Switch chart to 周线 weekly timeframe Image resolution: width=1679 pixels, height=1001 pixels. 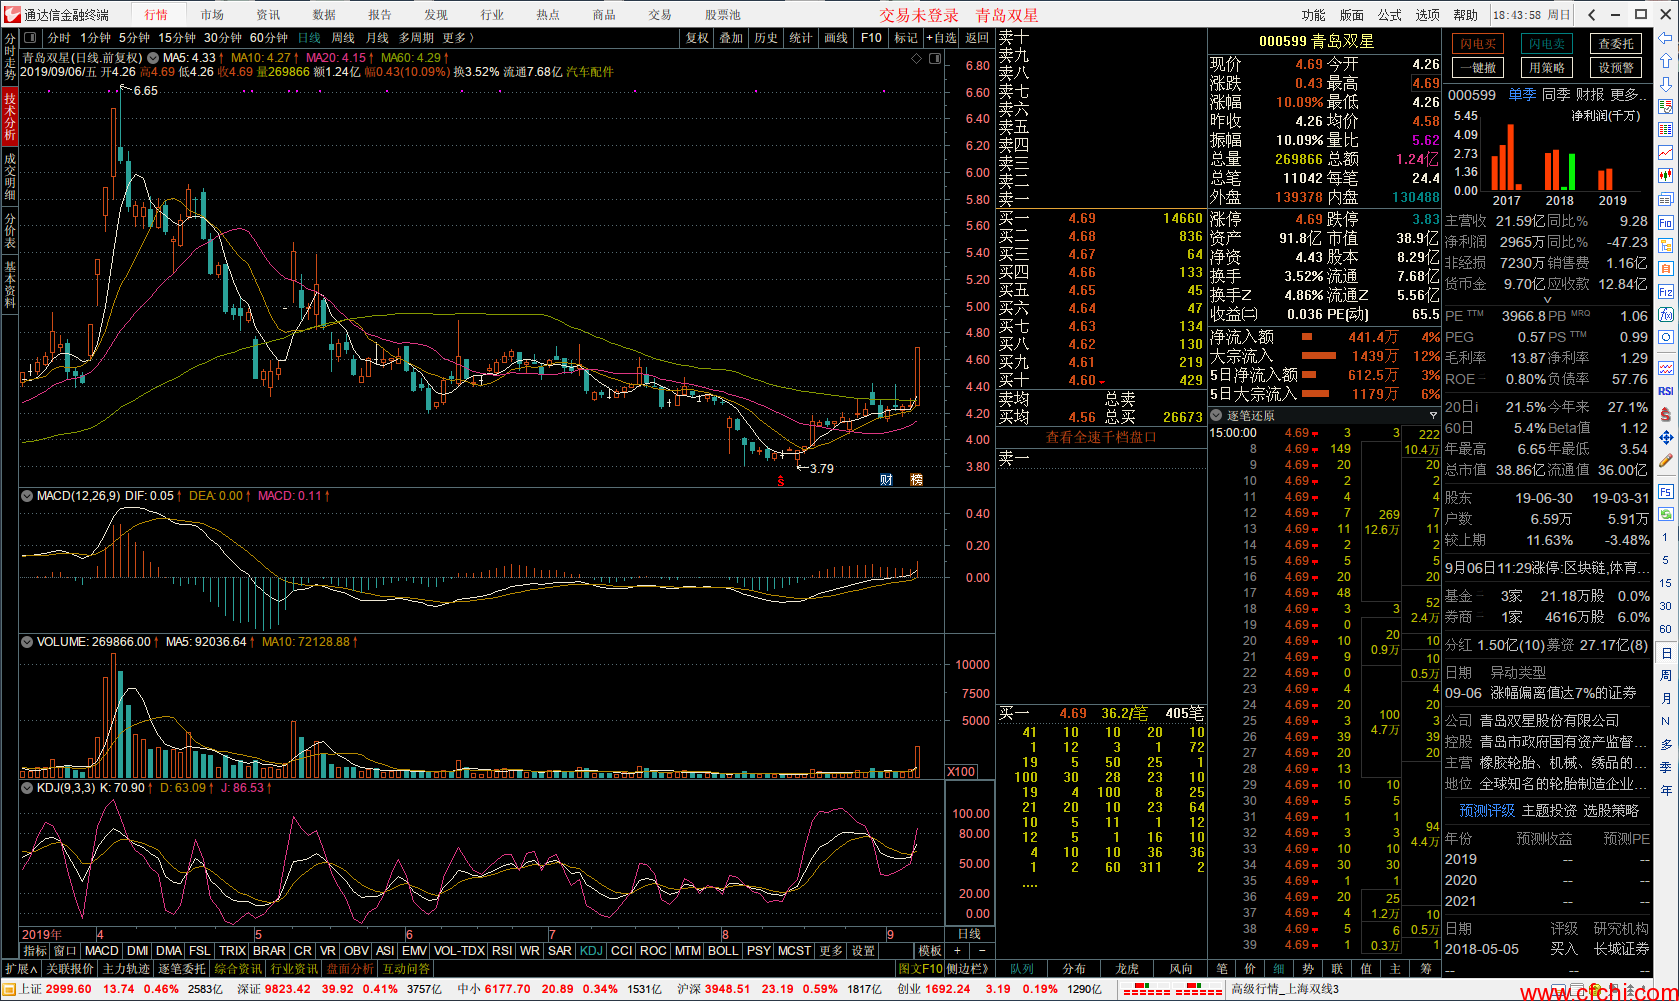(343, 38)
